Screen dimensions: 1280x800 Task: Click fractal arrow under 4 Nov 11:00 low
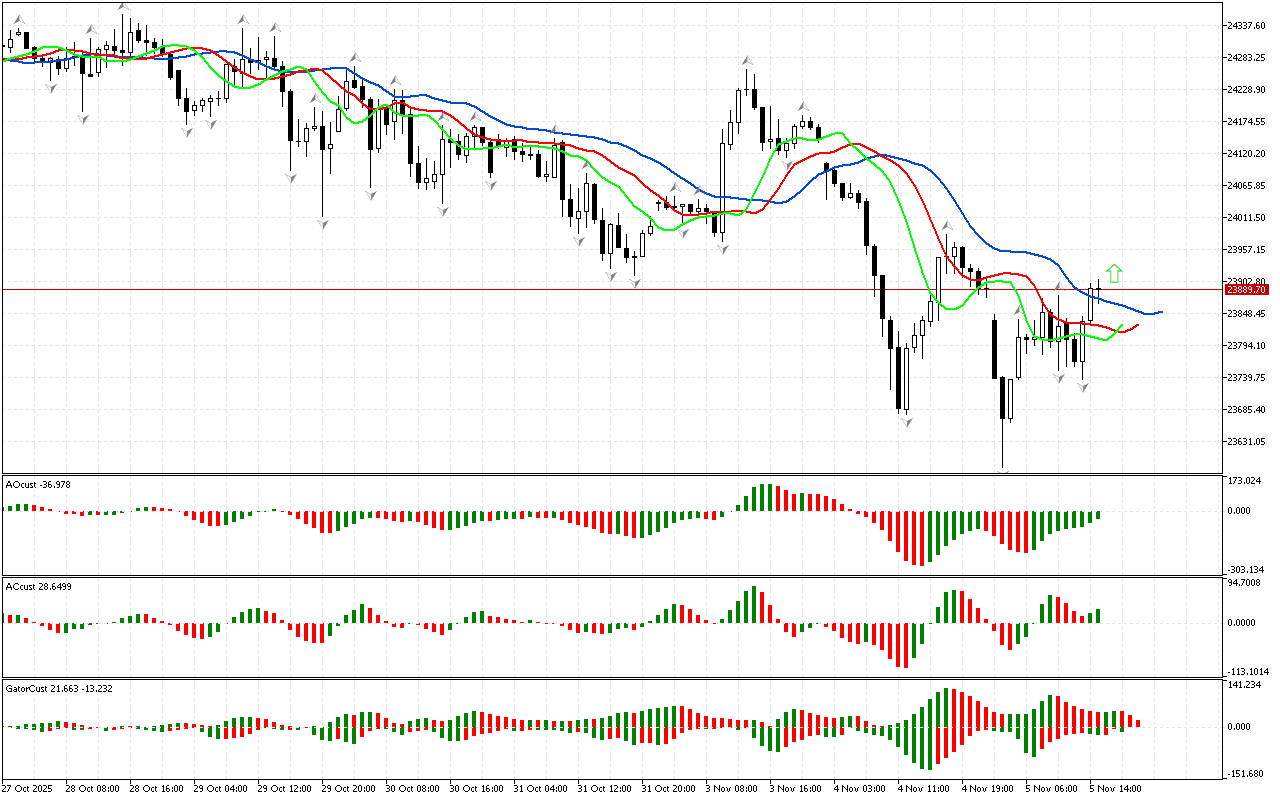point(906,422)
